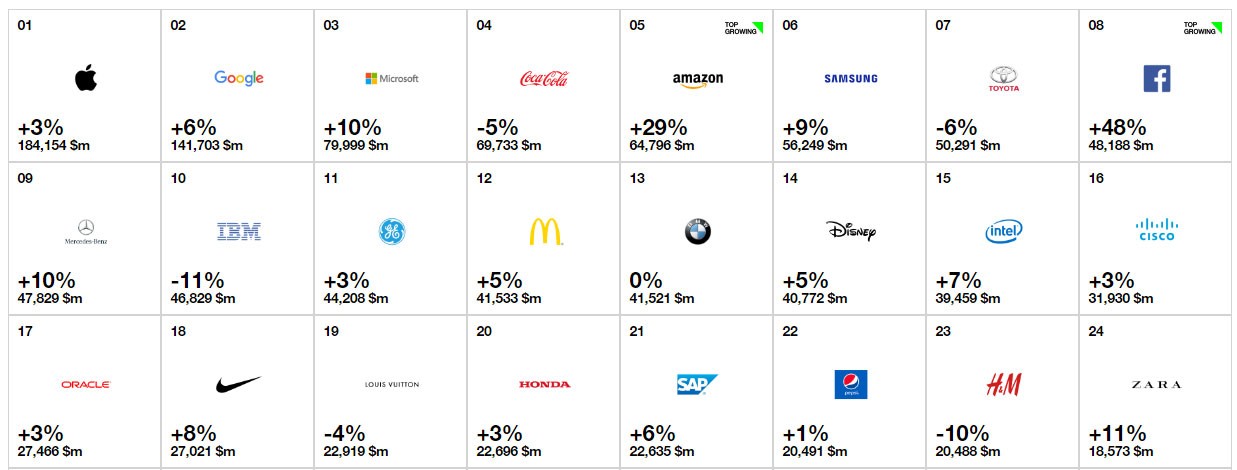Image resolution: width=1237 pixels, height=470 pixels.
Task: Select the Facebook logo icon
Action: point(1156,79)
